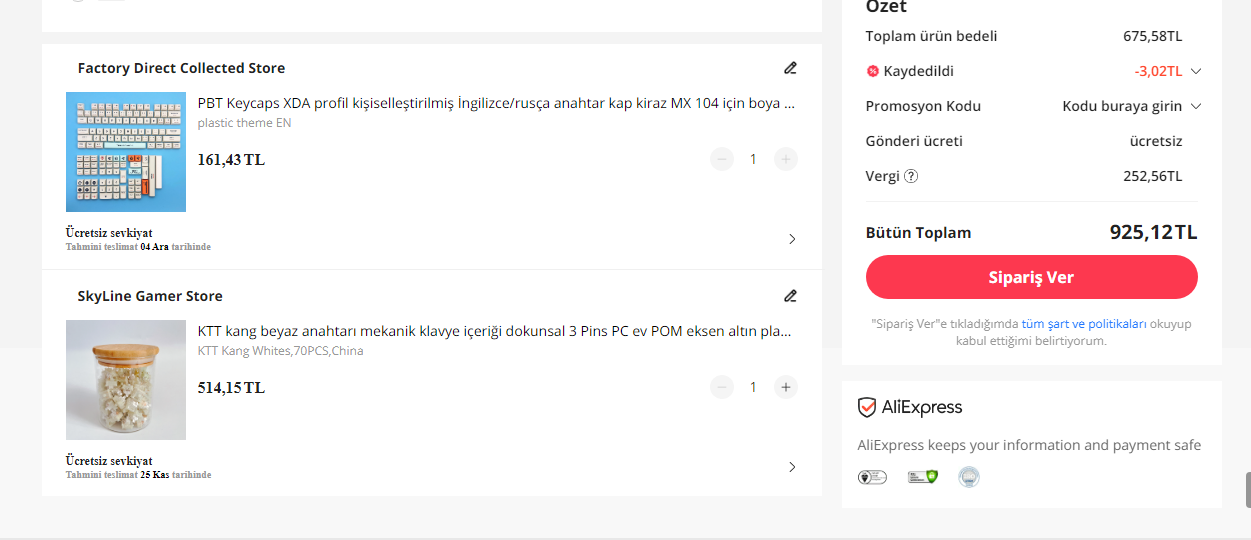Image resolution: width=1251 pixels, height=540 pixels.
Task: Click the 252,56TL tax amount
Action: (1152, 176)
